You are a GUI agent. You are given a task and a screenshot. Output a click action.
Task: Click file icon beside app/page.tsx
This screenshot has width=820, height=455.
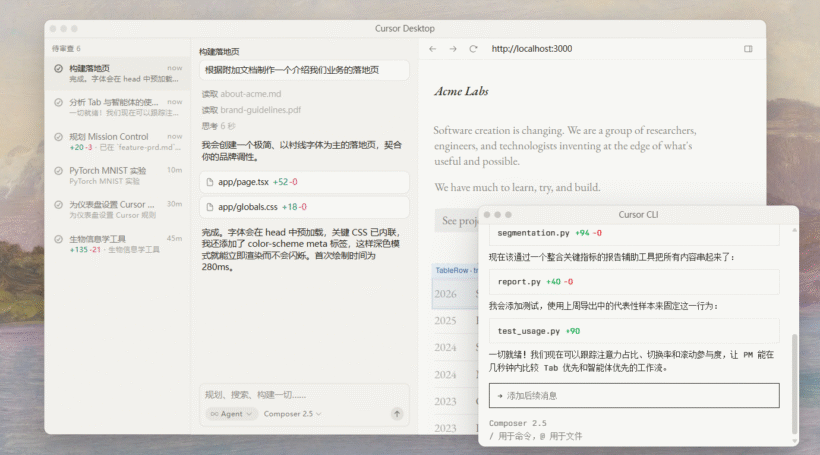pos(210,182)
